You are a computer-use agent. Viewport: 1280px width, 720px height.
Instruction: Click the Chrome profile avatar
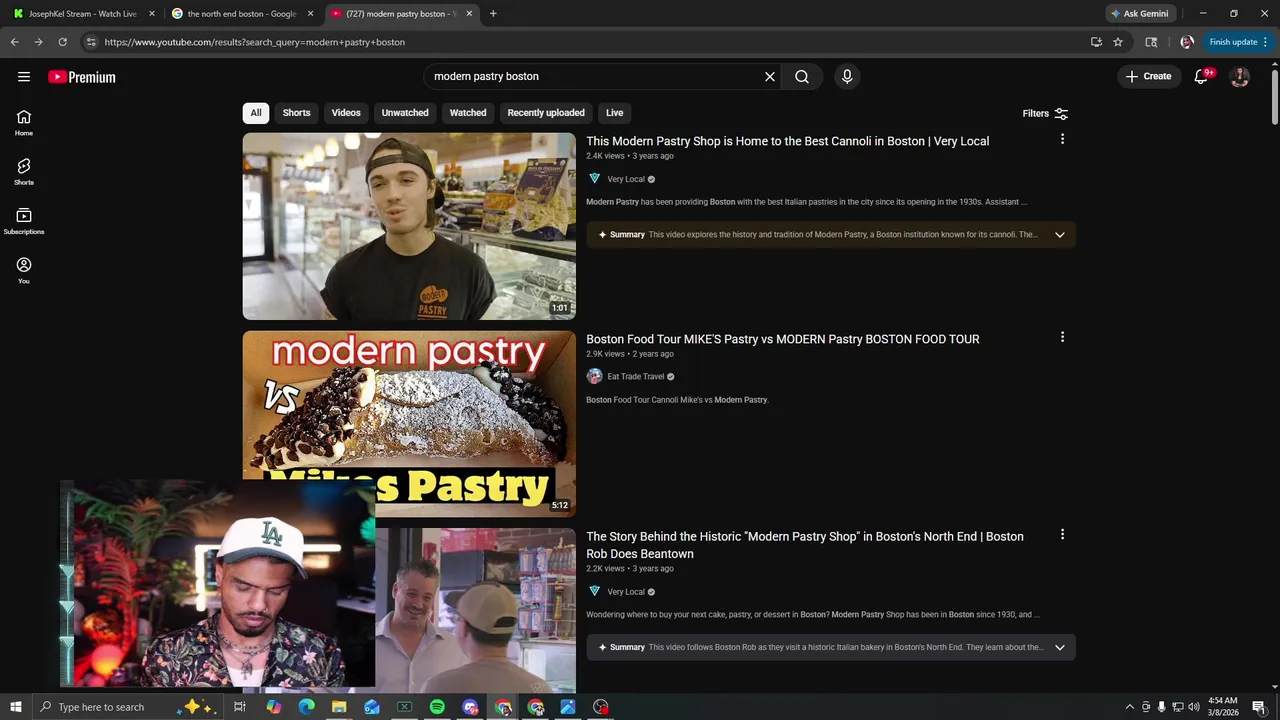[1187, 42]
